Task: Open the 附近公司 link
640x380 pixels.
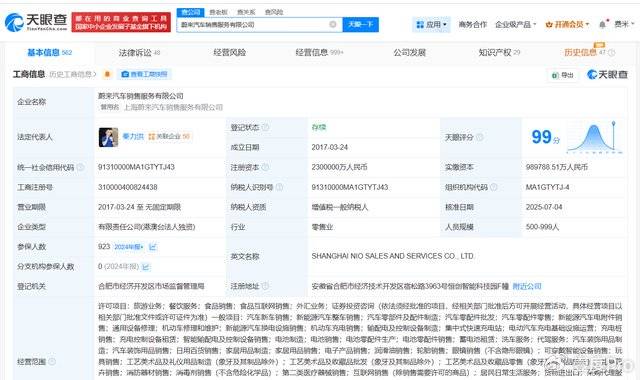Action: click(x=527, y=287)
